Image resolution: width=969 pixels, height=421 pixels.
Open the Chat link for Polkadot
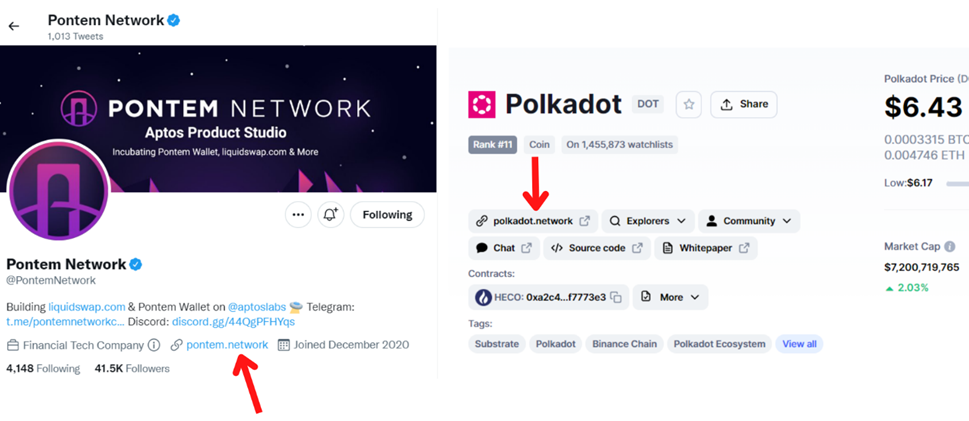[x=504, y=248]
